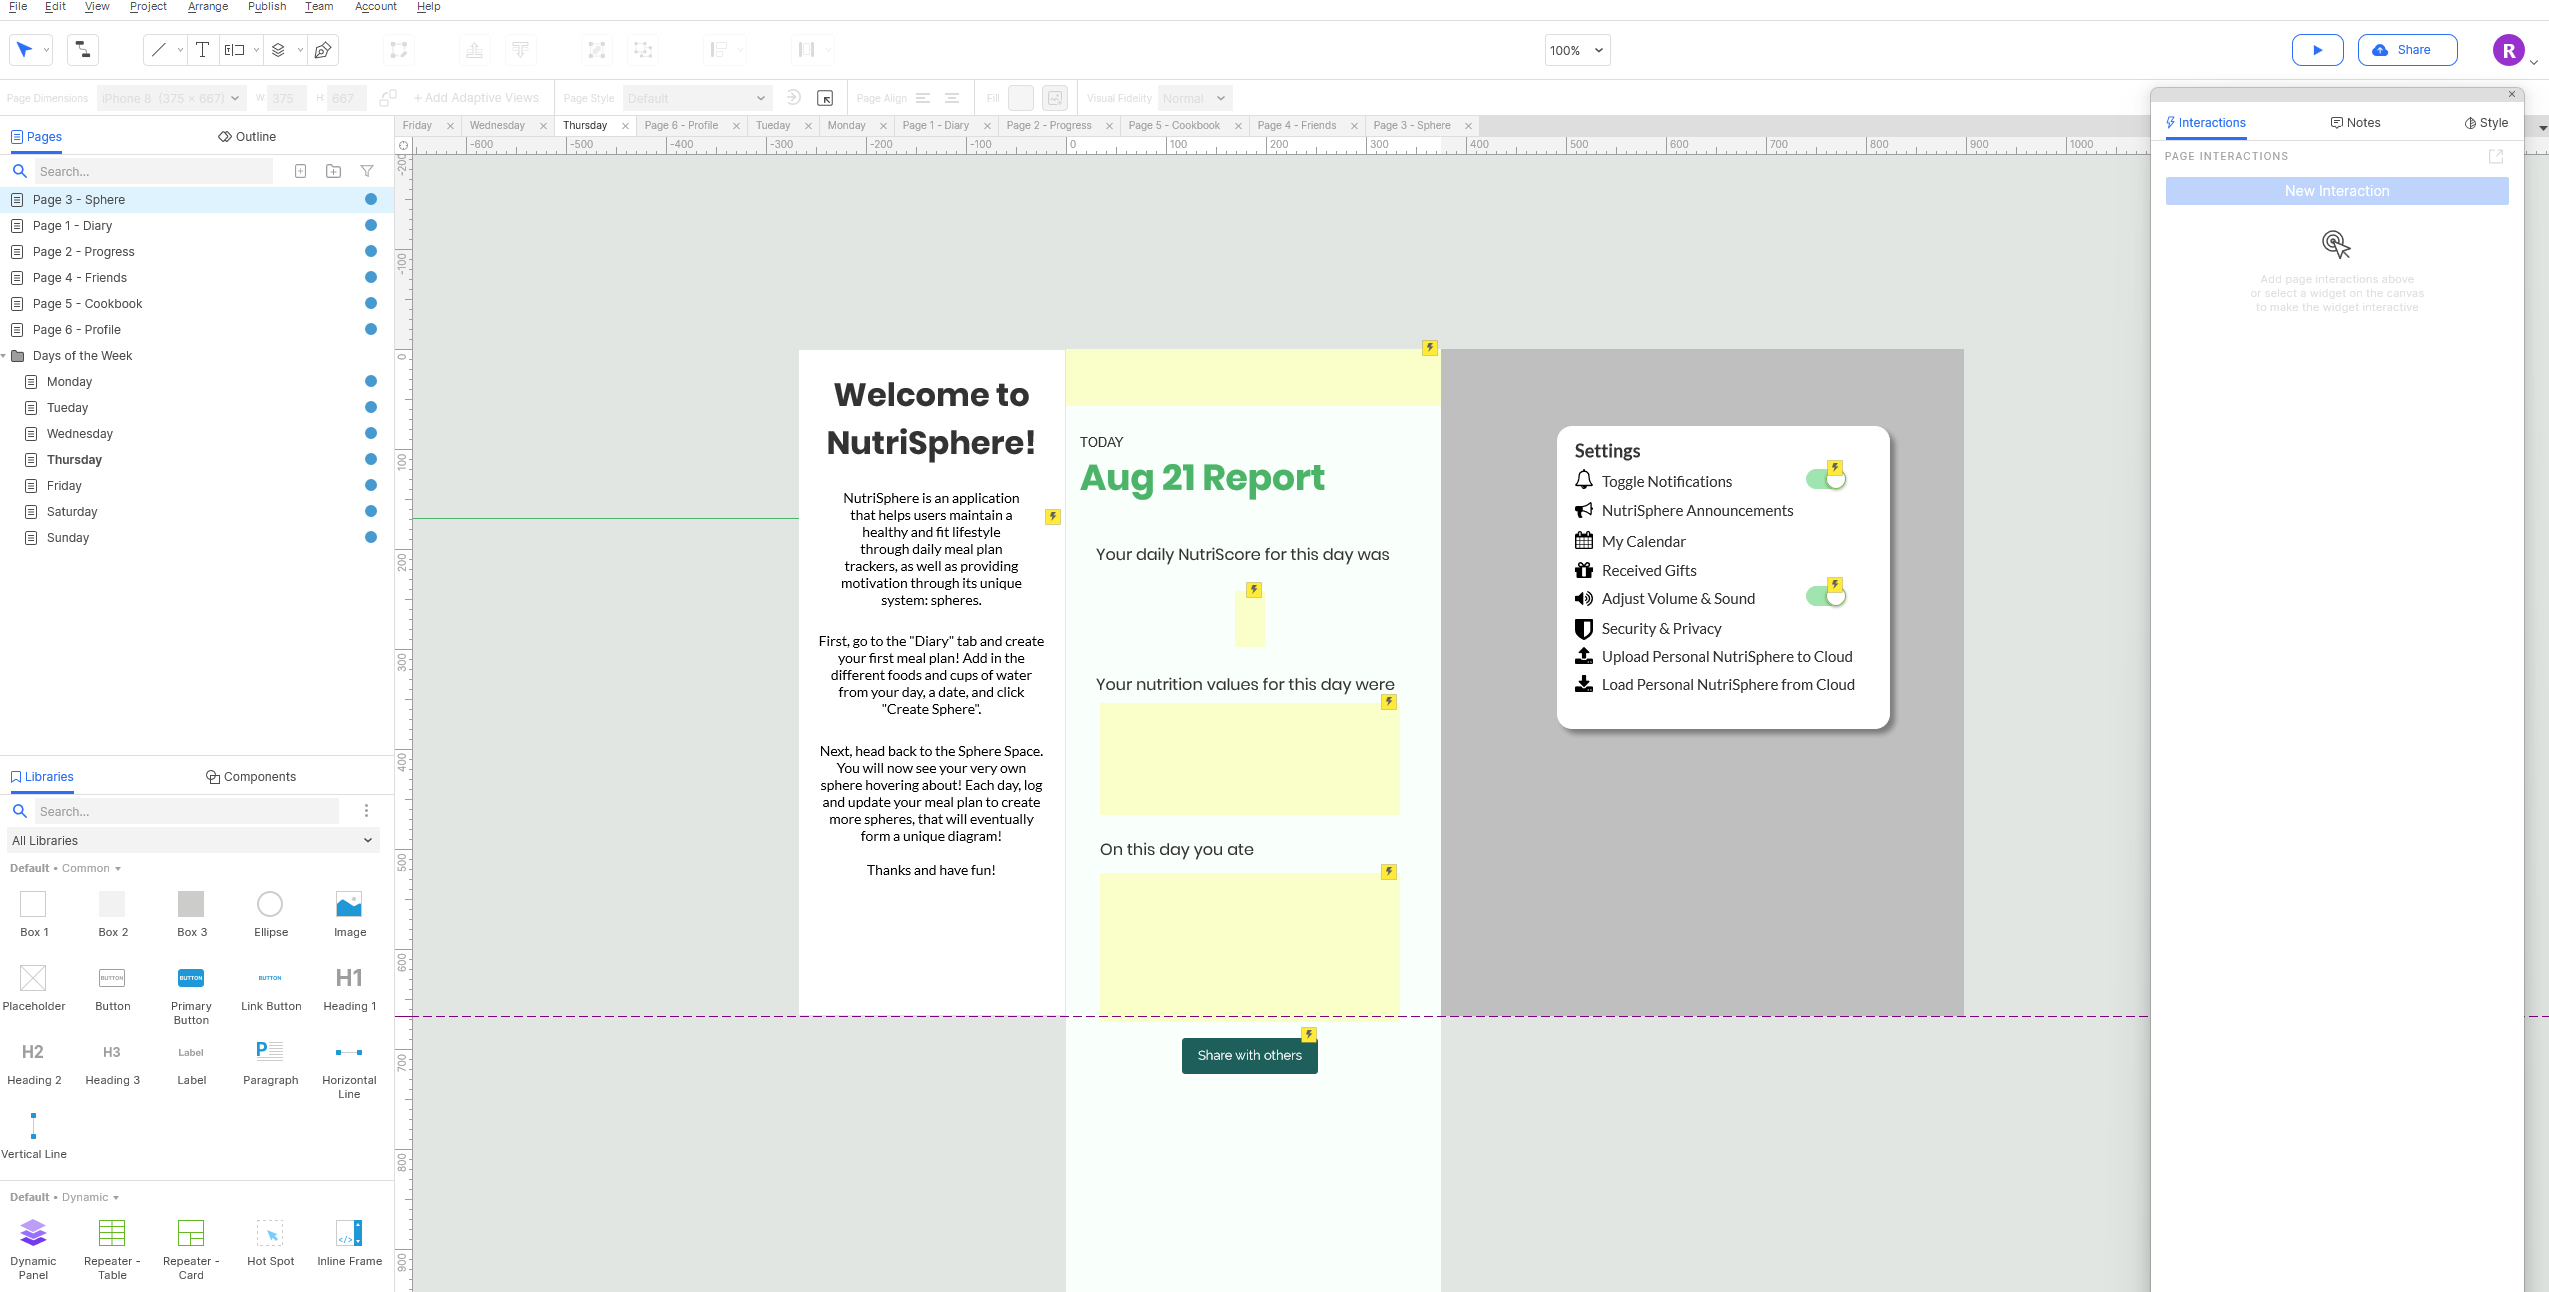Toggle the Adjust Volume & Sound switch
The height and width of the screenshot is (1292, 2549).
pos(1825,597)
